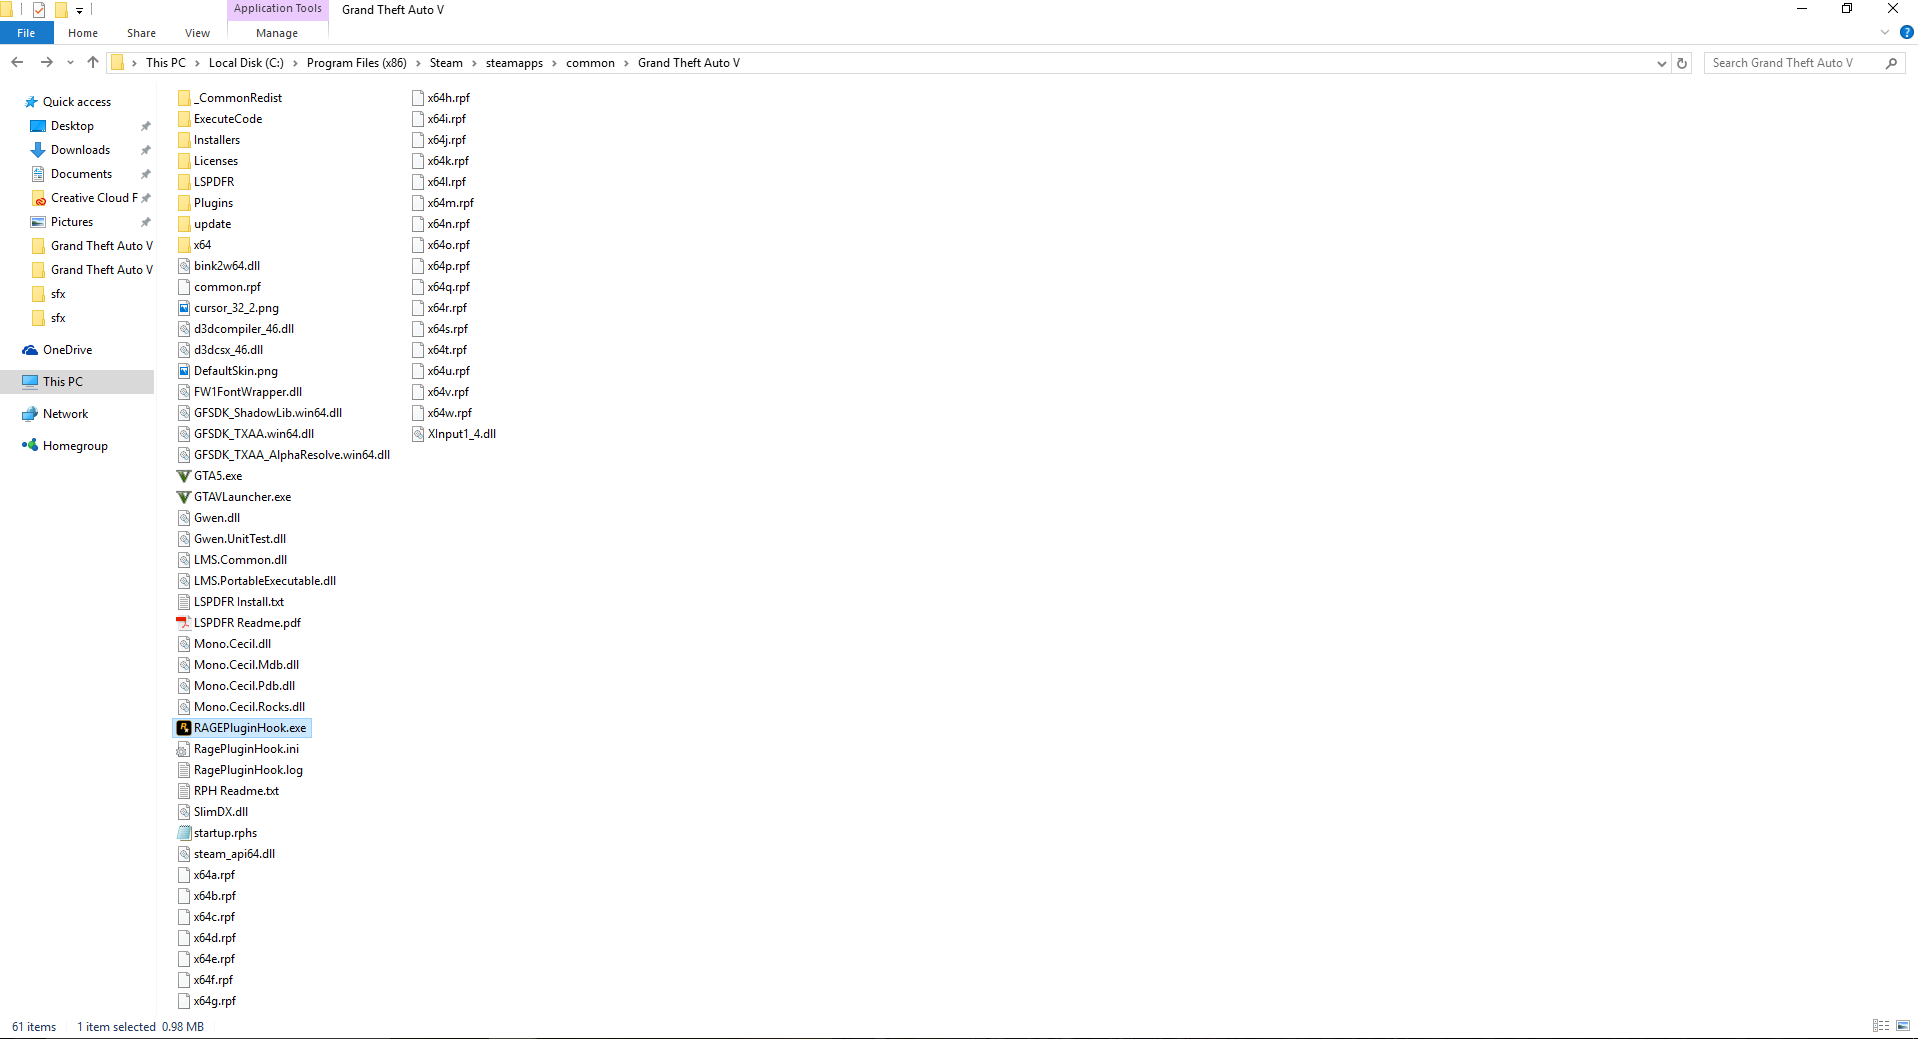Select the update folder
The height and width of the screenshot is (1039, 1918).
(204, 224)
